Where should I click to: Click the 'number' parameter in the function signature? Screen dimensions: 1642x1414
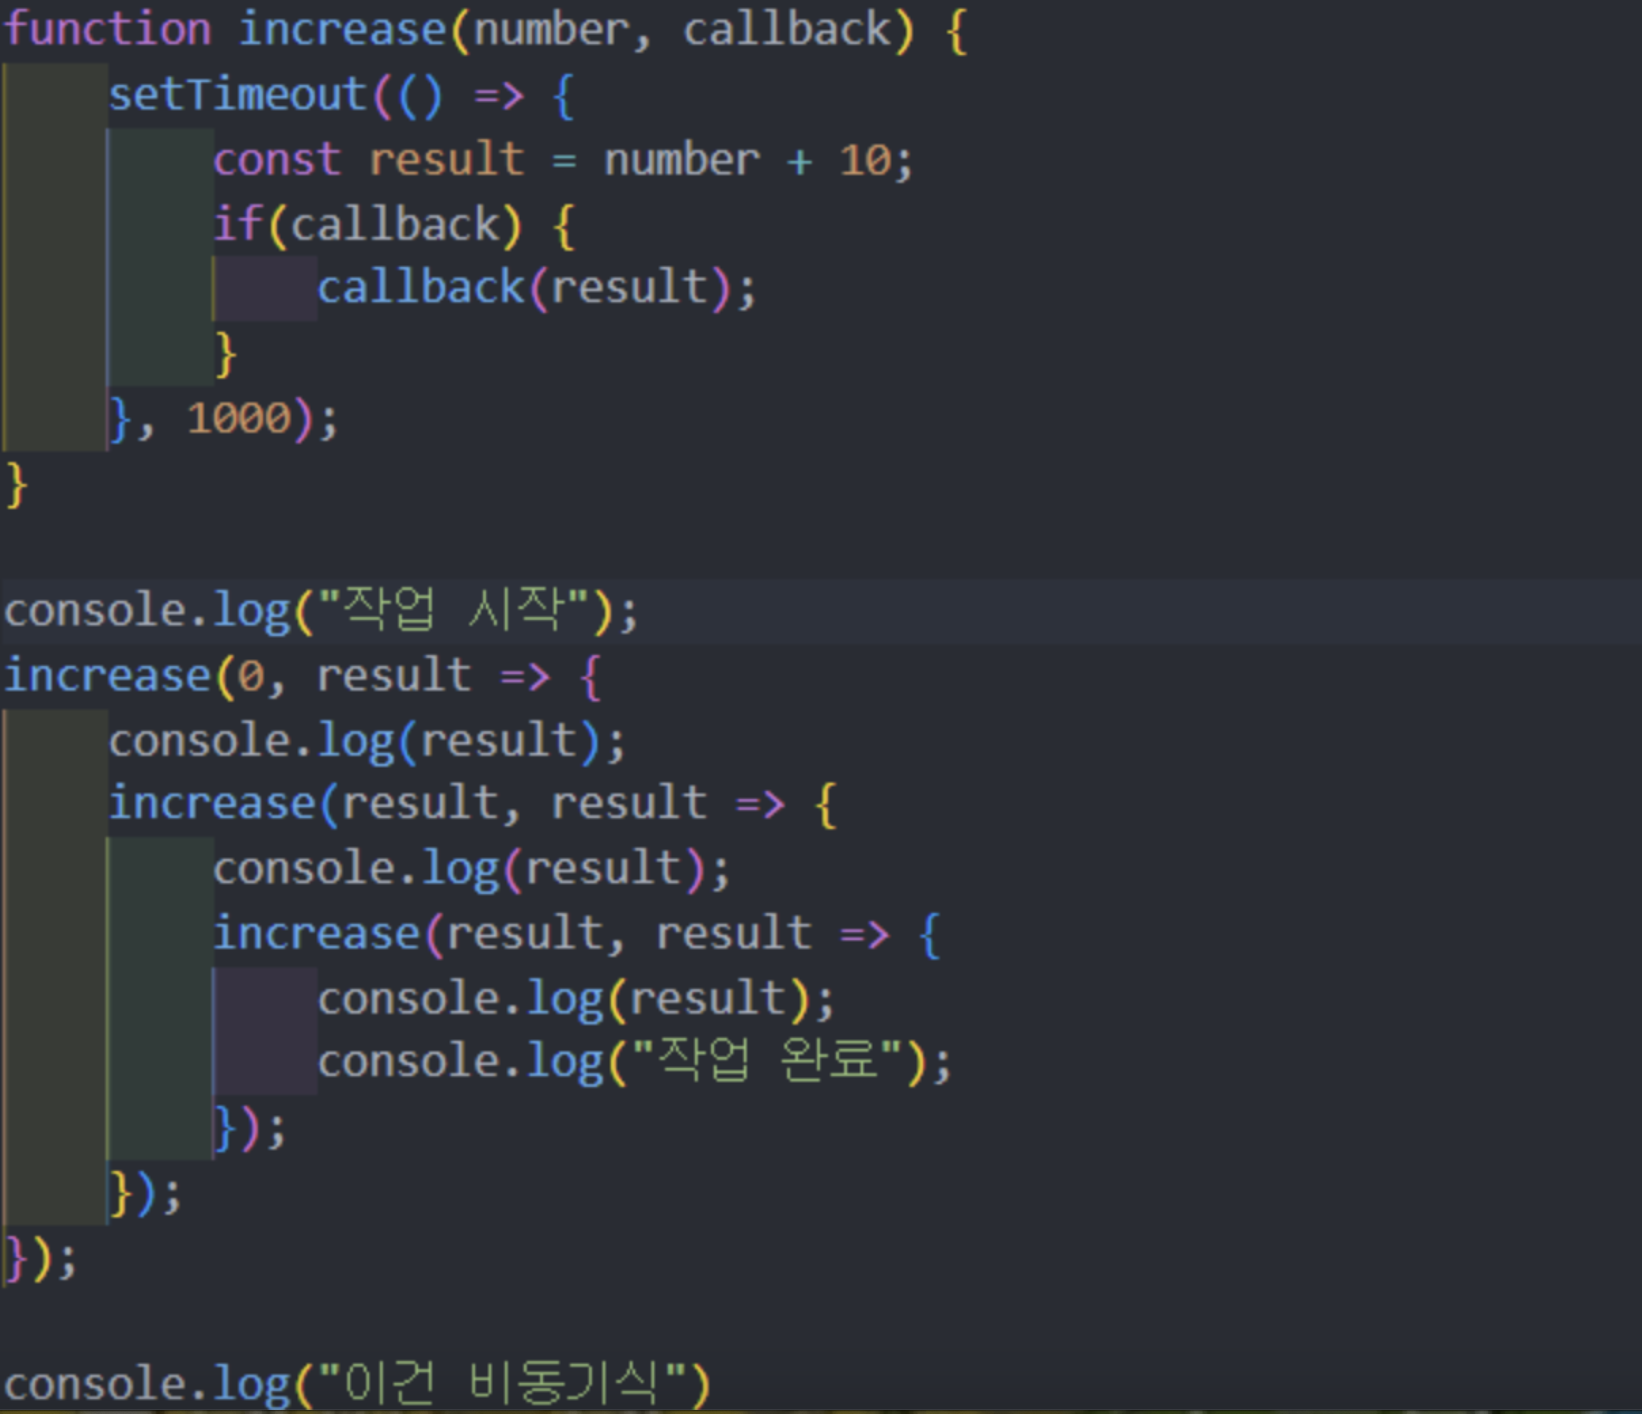pyautogui.click(x=551, y=31)
